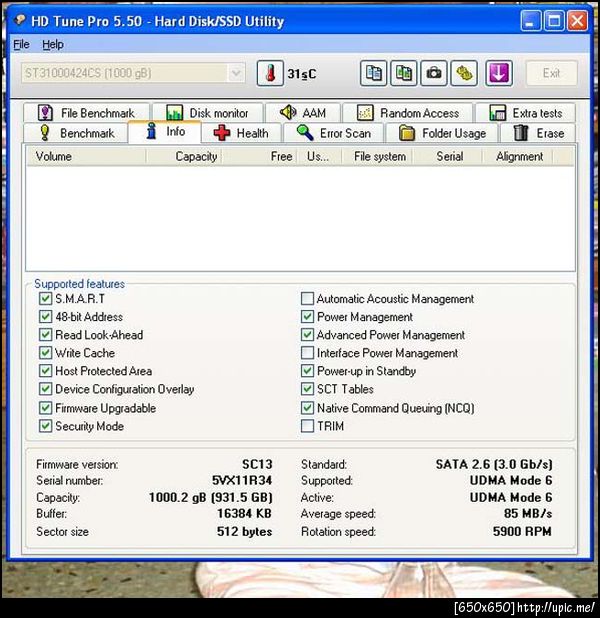Open the File menu
The image size is (600, 618).
pos(21,45)
